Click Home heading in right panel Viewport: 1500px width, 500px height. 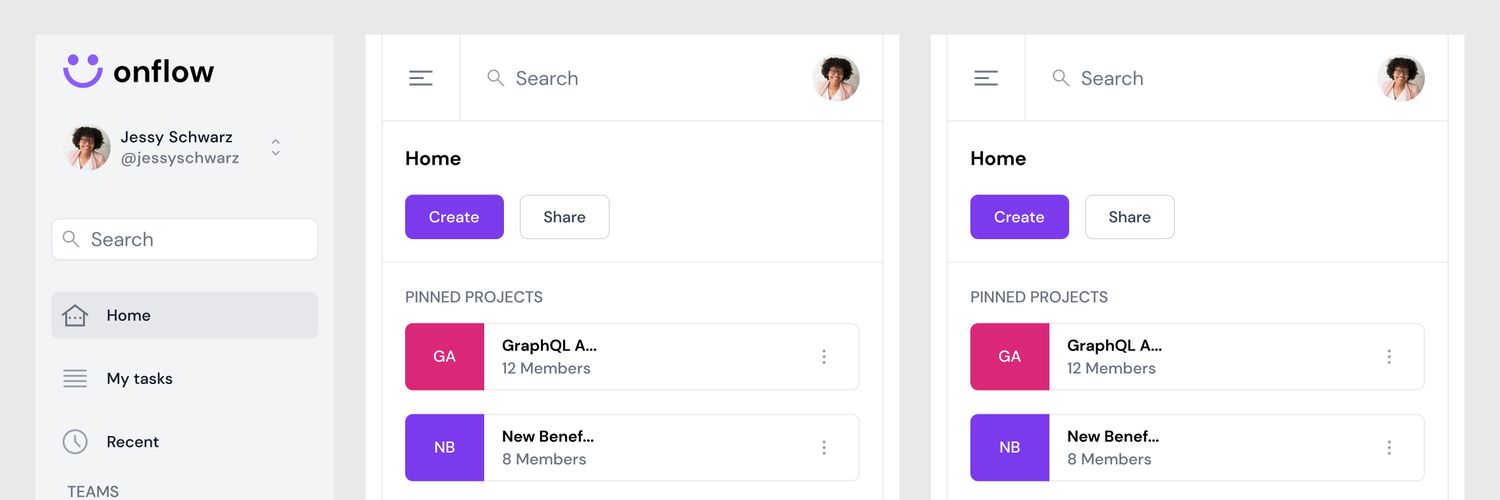pyautogui.click(x=998, y=158)
